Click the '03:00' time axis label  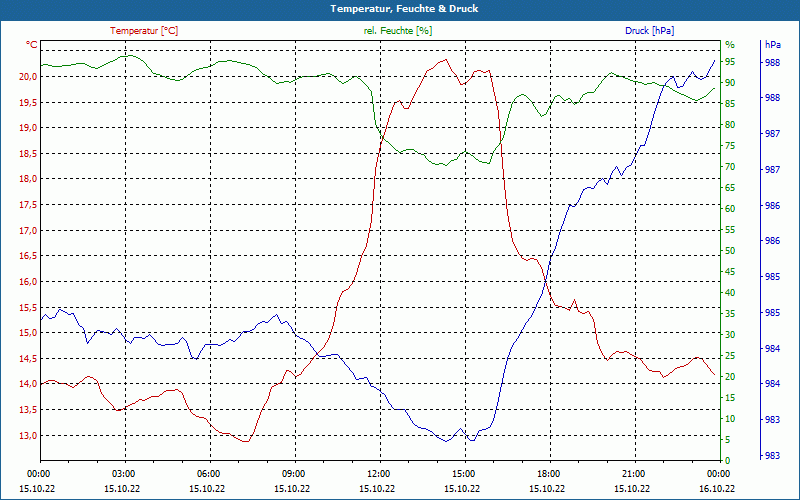[x=122, y=473]
